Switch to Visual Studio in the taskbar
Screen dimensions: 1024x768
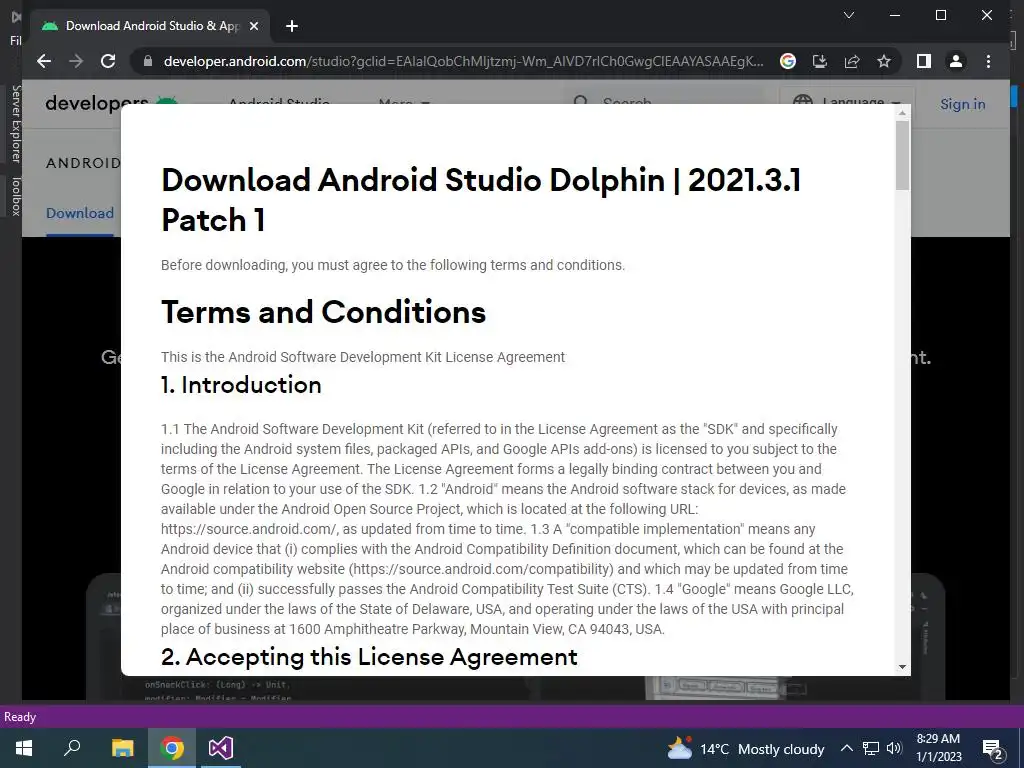[220, 748]
